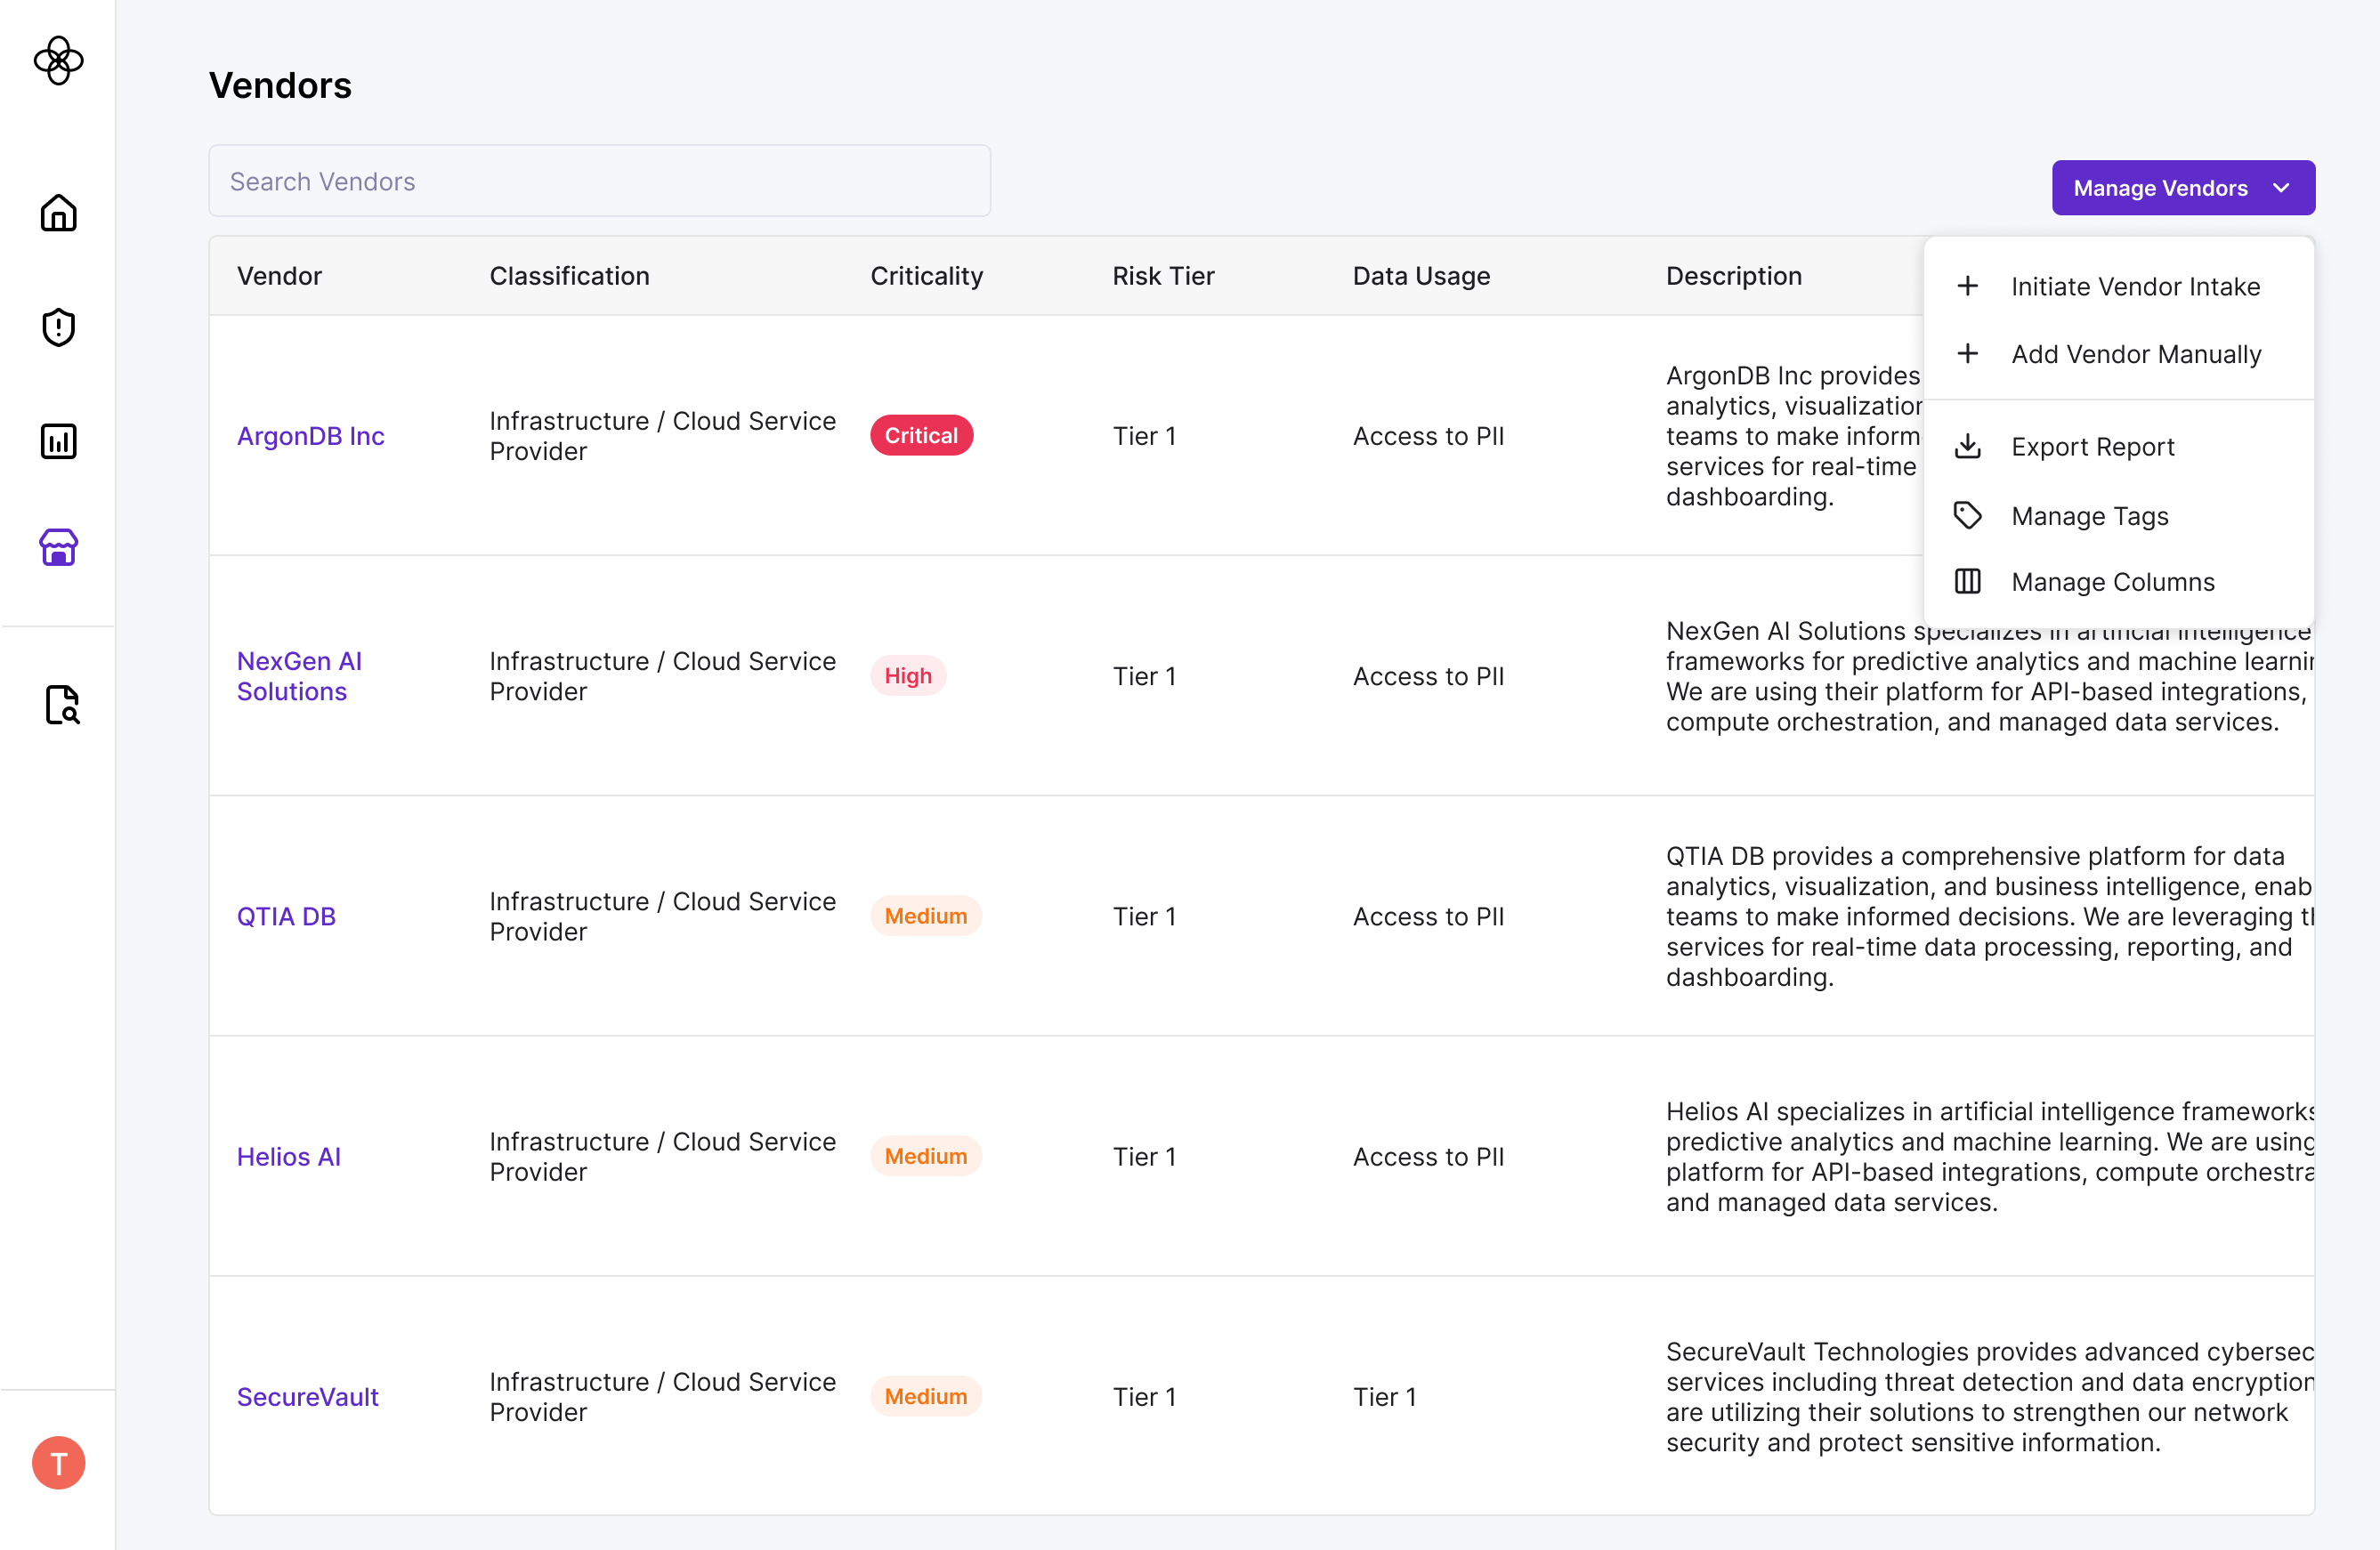Click the flower app logo icon
The width and height of the screenshot is (2380, 1550).
pos(59,61)
